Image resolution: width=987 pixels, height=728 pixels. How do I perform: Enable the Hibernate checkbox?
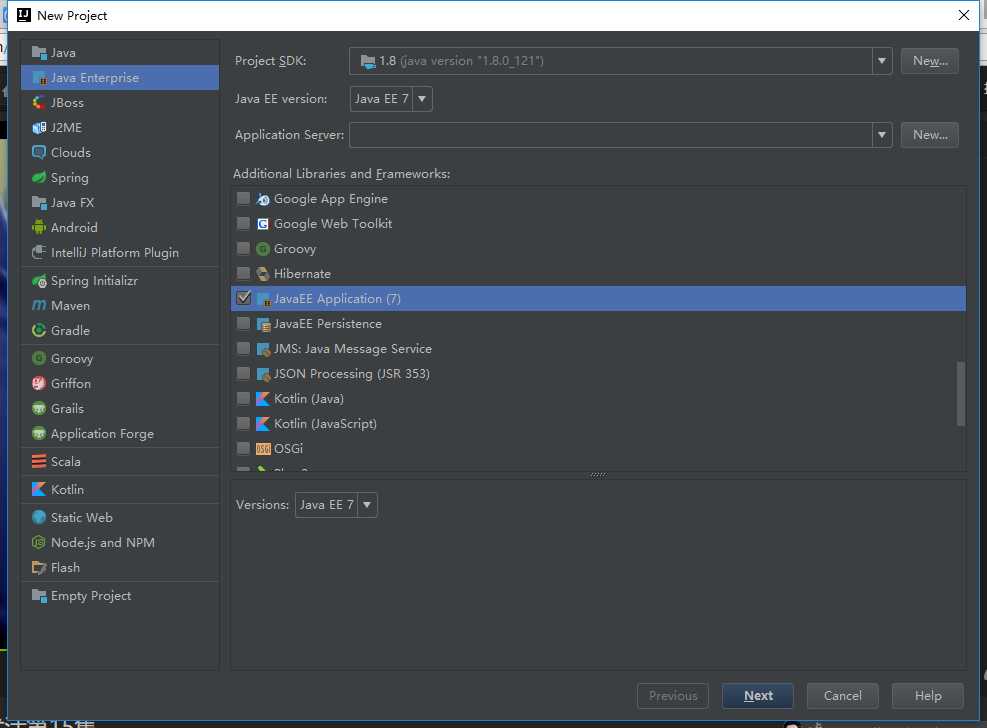[243, 273]
